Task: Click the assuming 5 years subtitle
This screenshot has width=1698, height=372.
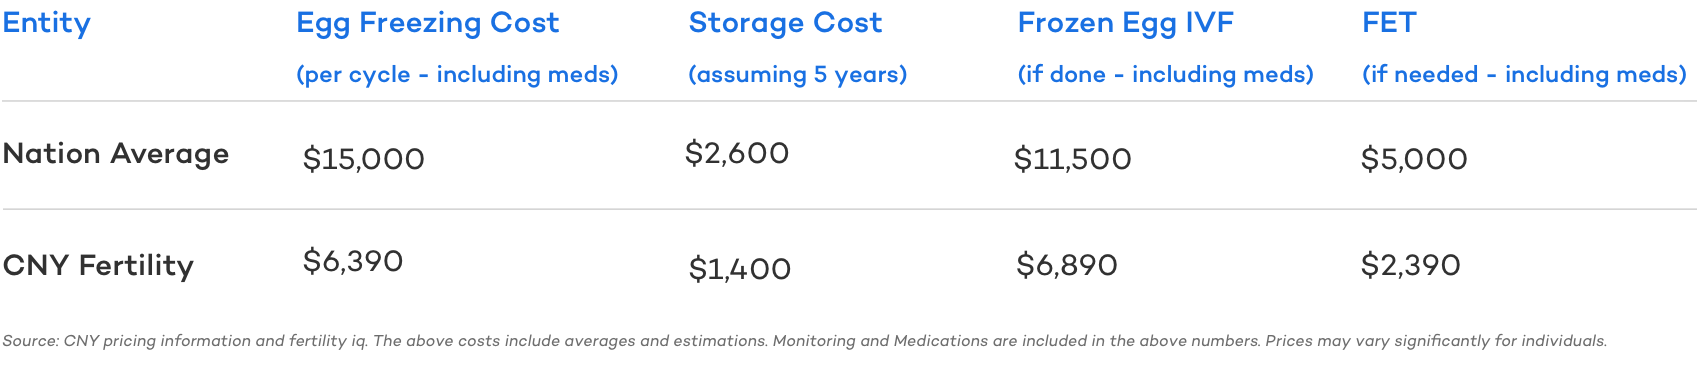Action: coord(797,75)
